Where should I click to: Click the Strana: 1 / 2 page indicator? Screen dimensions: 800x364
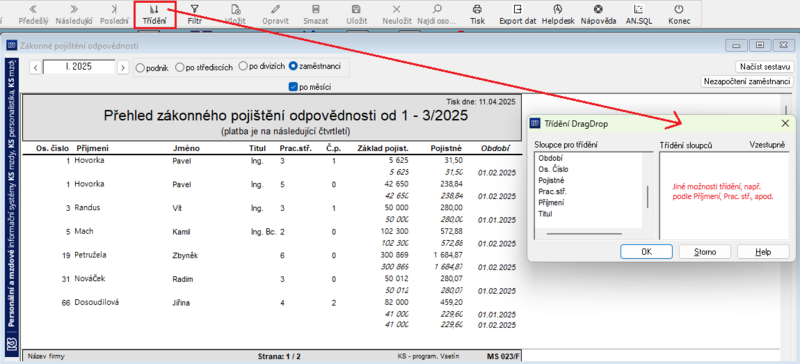pos(278,355)
